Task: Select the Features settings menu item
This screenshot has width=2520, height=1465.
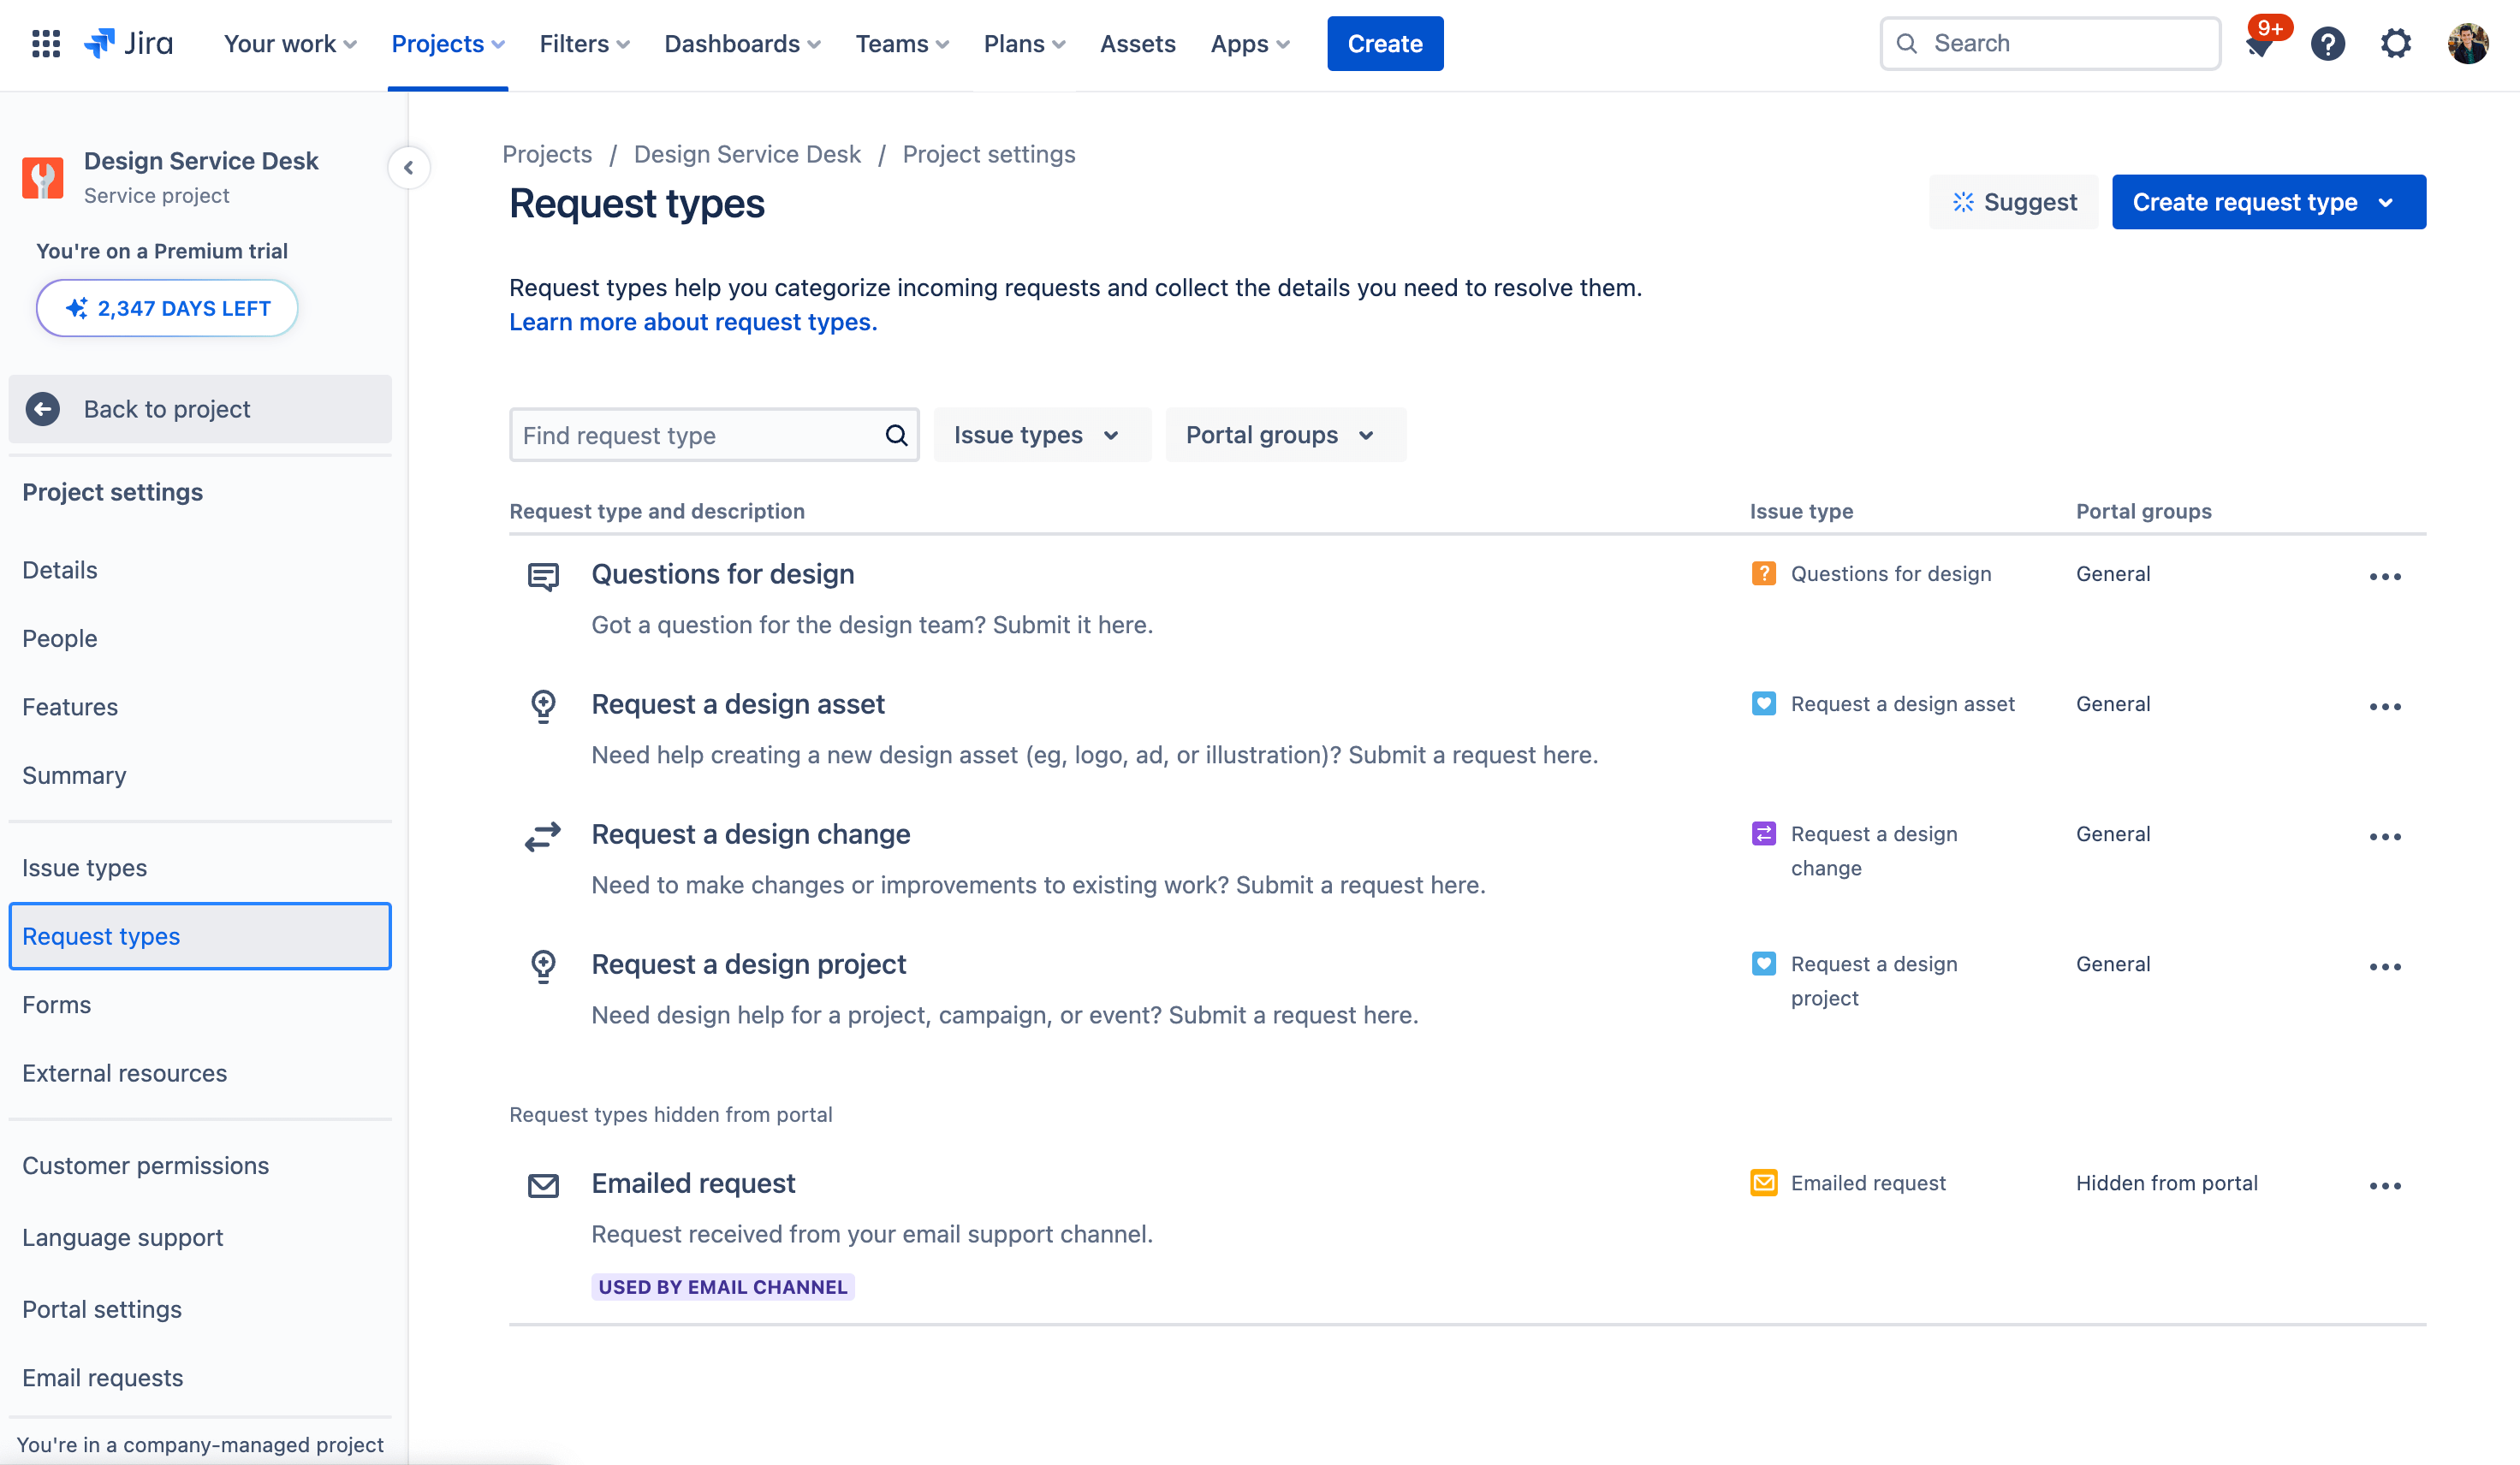Action: [x=69, y=706]
